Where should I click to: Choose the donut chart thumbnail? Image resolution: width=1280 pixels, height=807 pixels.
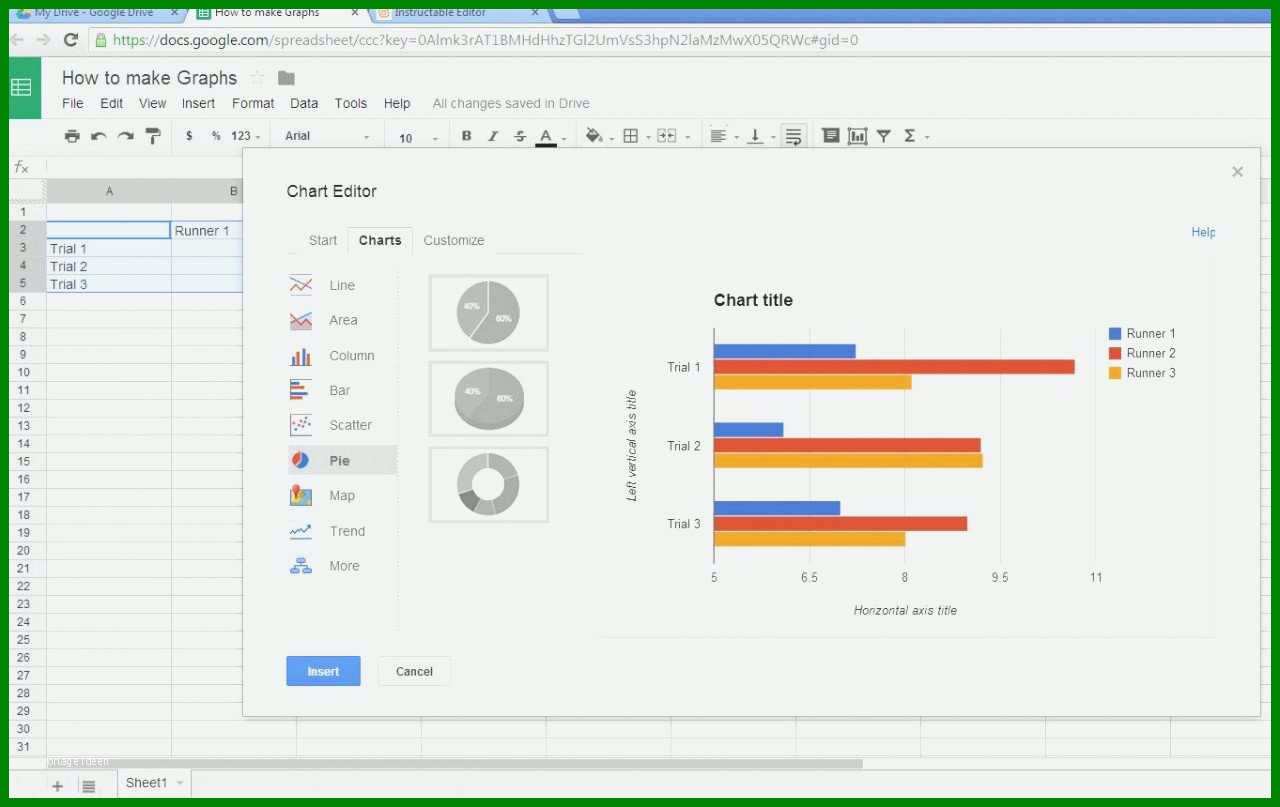[x=488, y=485]
